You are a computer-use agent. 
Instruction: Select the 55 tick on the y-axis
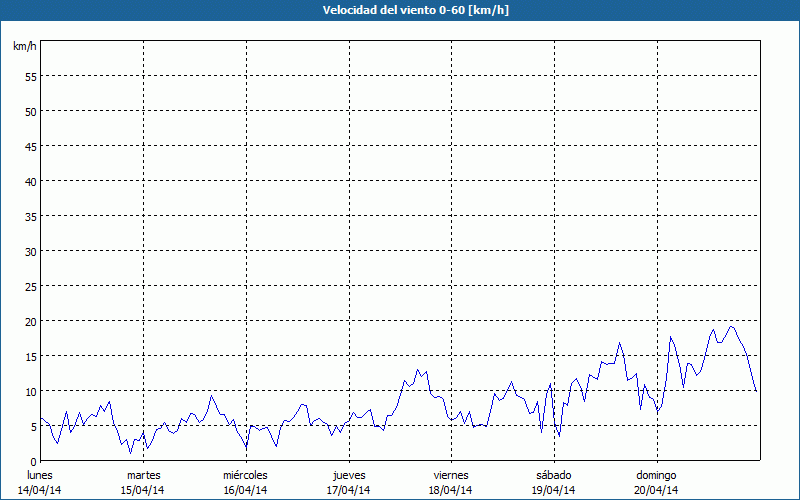[30, 76]
